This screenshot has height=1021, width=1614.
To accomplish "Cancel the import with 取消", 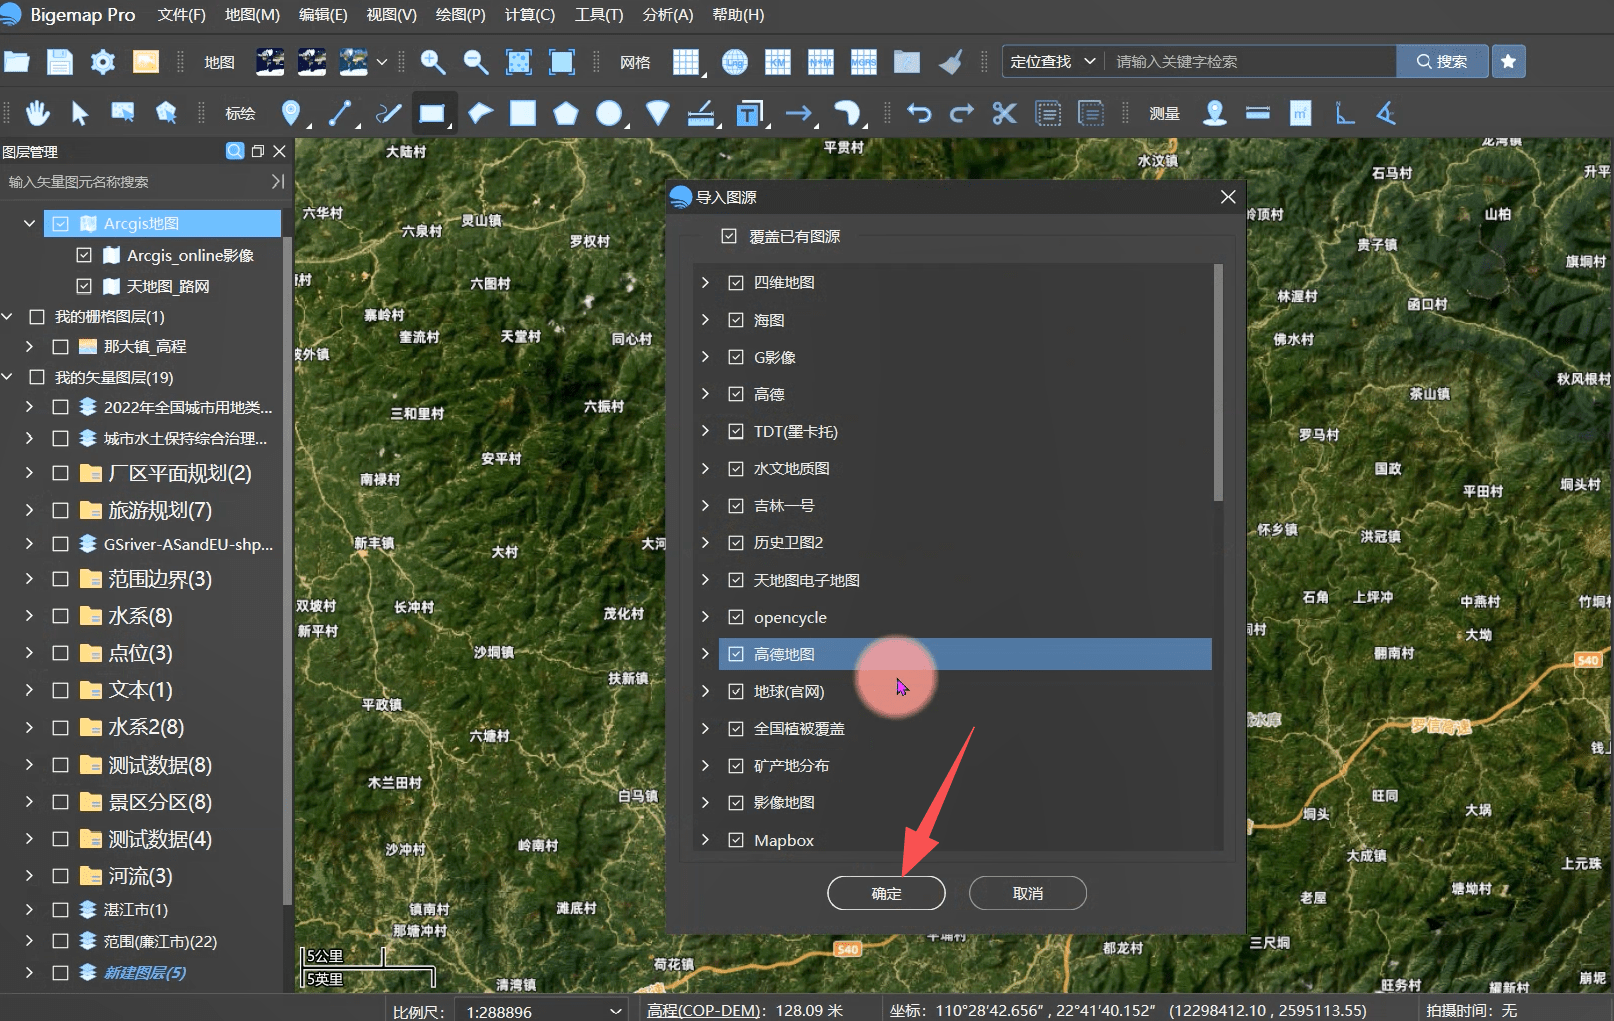I will 1028,893.
